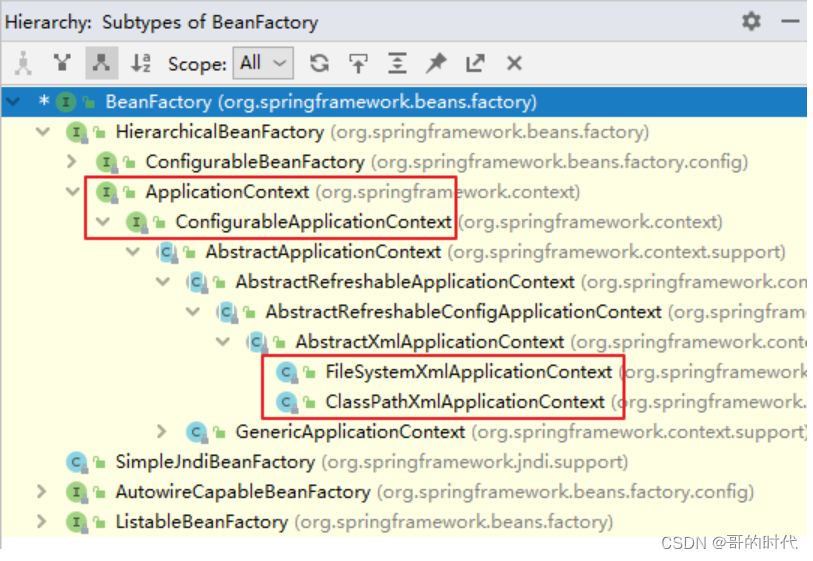Screen dimensions: 813x561
Task: Toggle the subtypes hierarchy view
Action: click(102, 63)
